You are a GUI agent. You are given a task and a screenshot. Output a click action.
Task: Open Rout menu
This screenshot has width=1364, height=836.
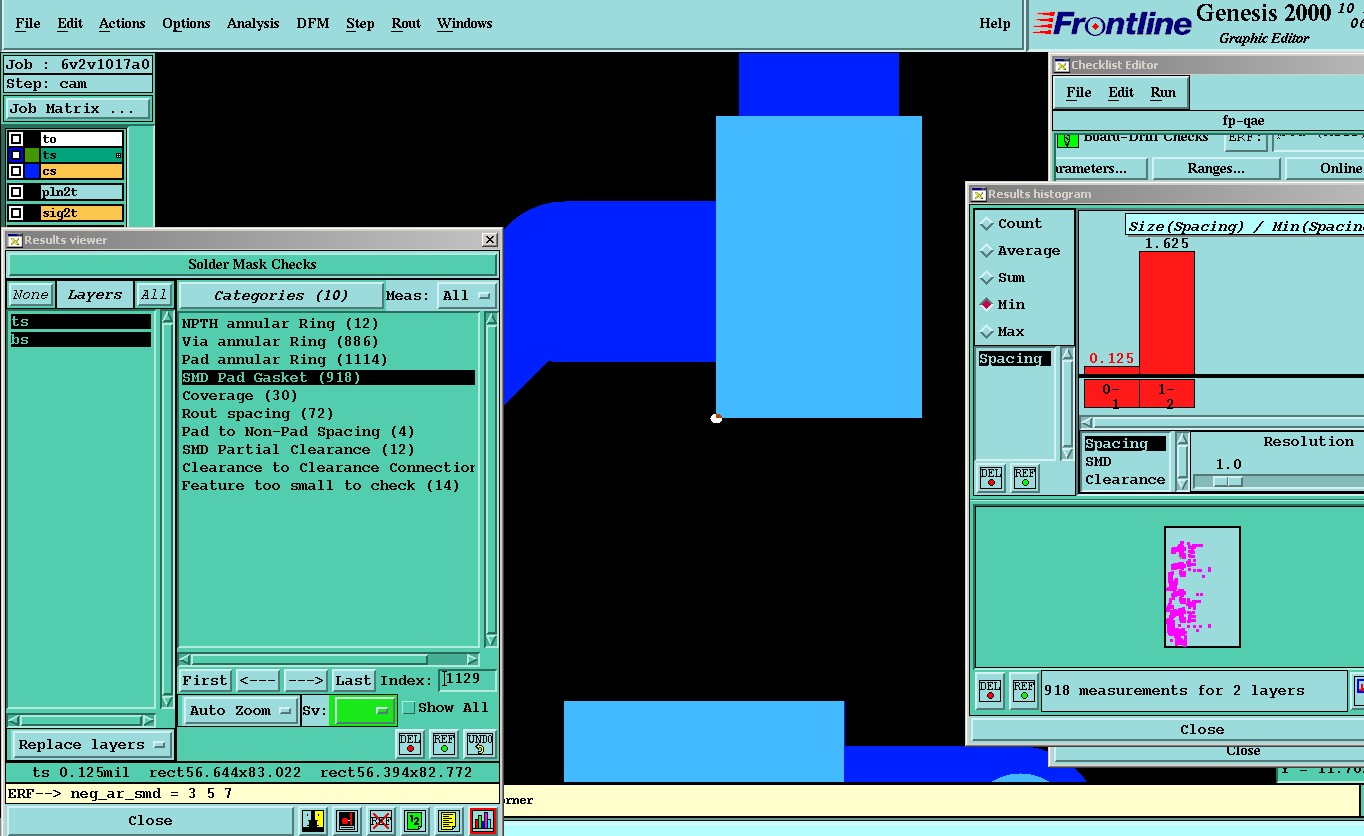pos(406,23)
